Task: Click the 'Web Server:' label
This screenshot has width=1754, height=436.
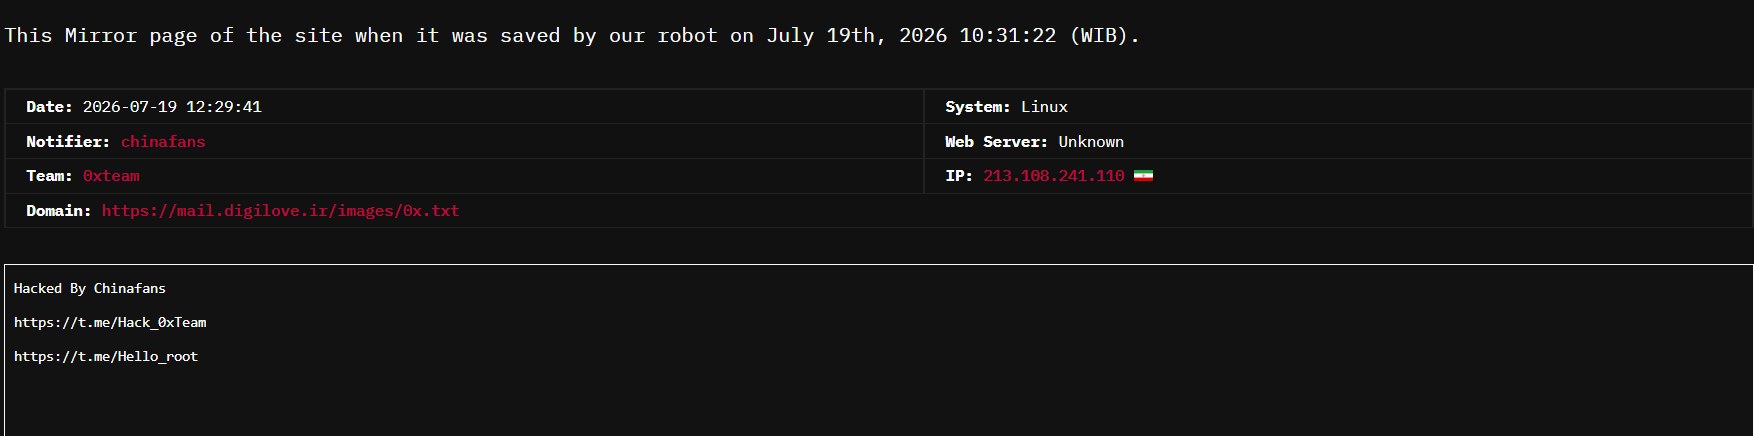Action: coord(996,142)
